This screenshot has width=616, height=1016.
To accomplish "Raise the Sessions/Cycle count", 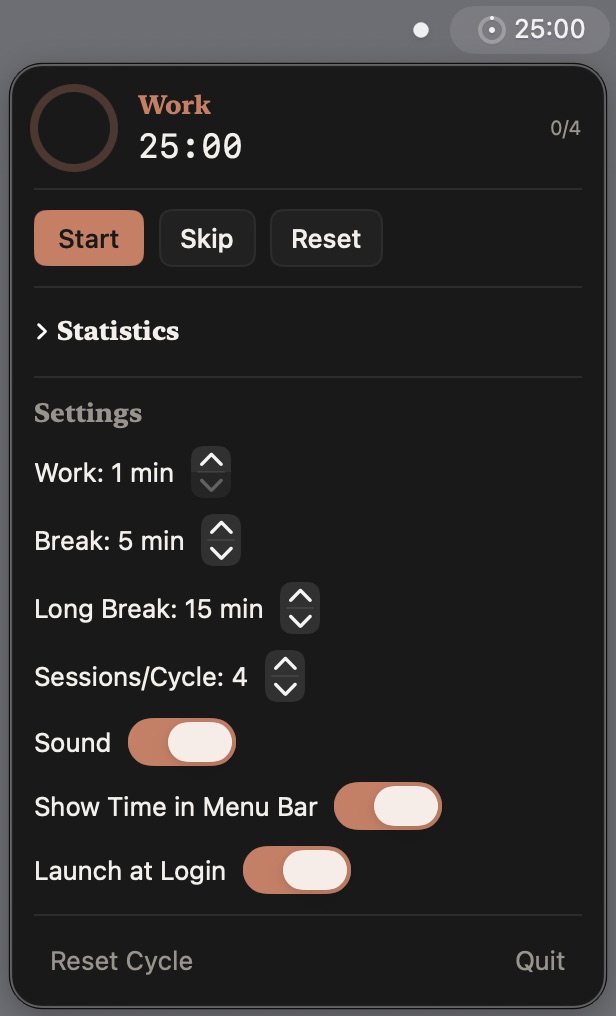I will coord(284,664).
